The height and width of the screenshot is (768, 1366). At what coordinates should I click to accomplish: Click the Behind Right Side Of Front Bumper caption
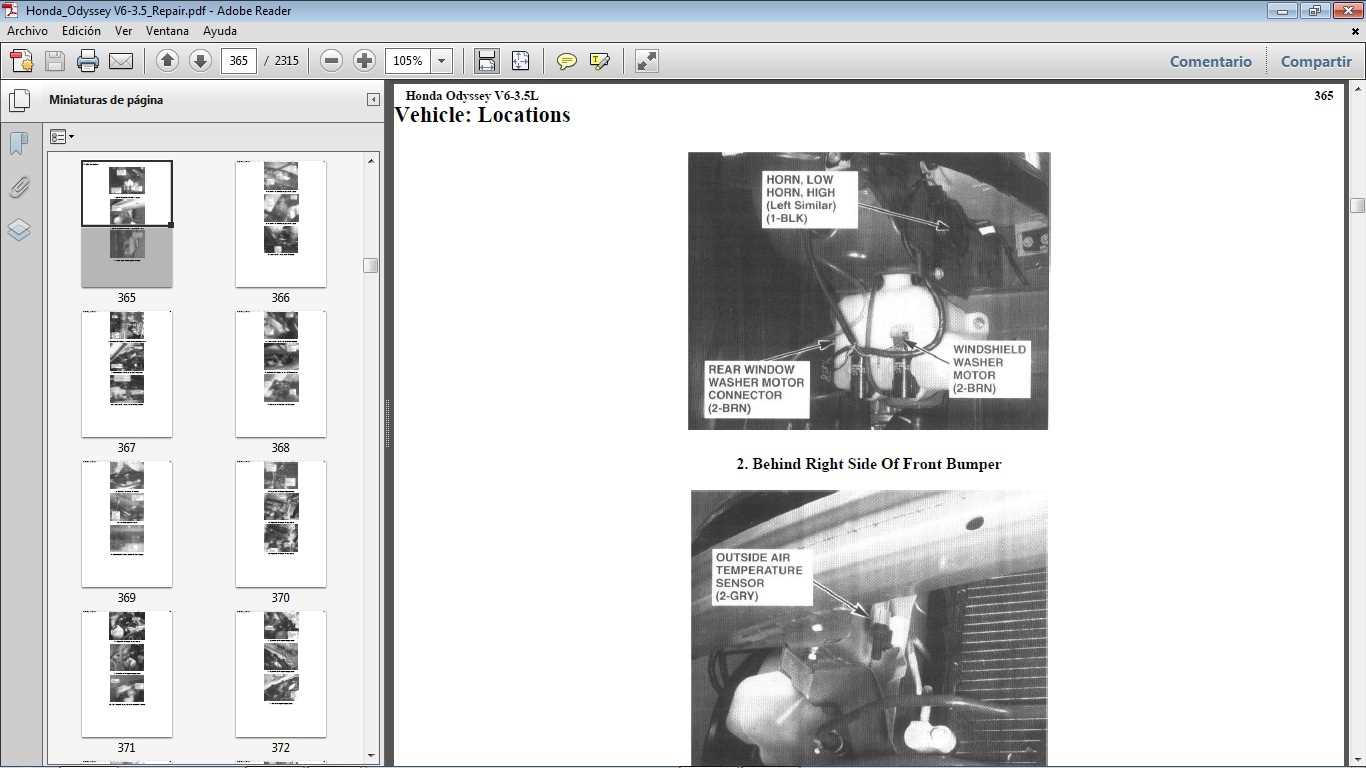869,464
